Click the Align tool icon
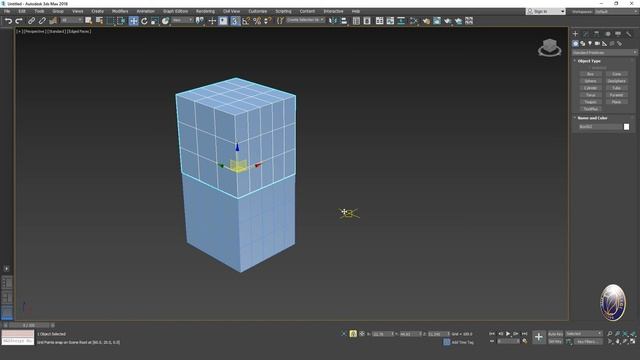Screen dimensions: 640x360 (x=344, y=21)
